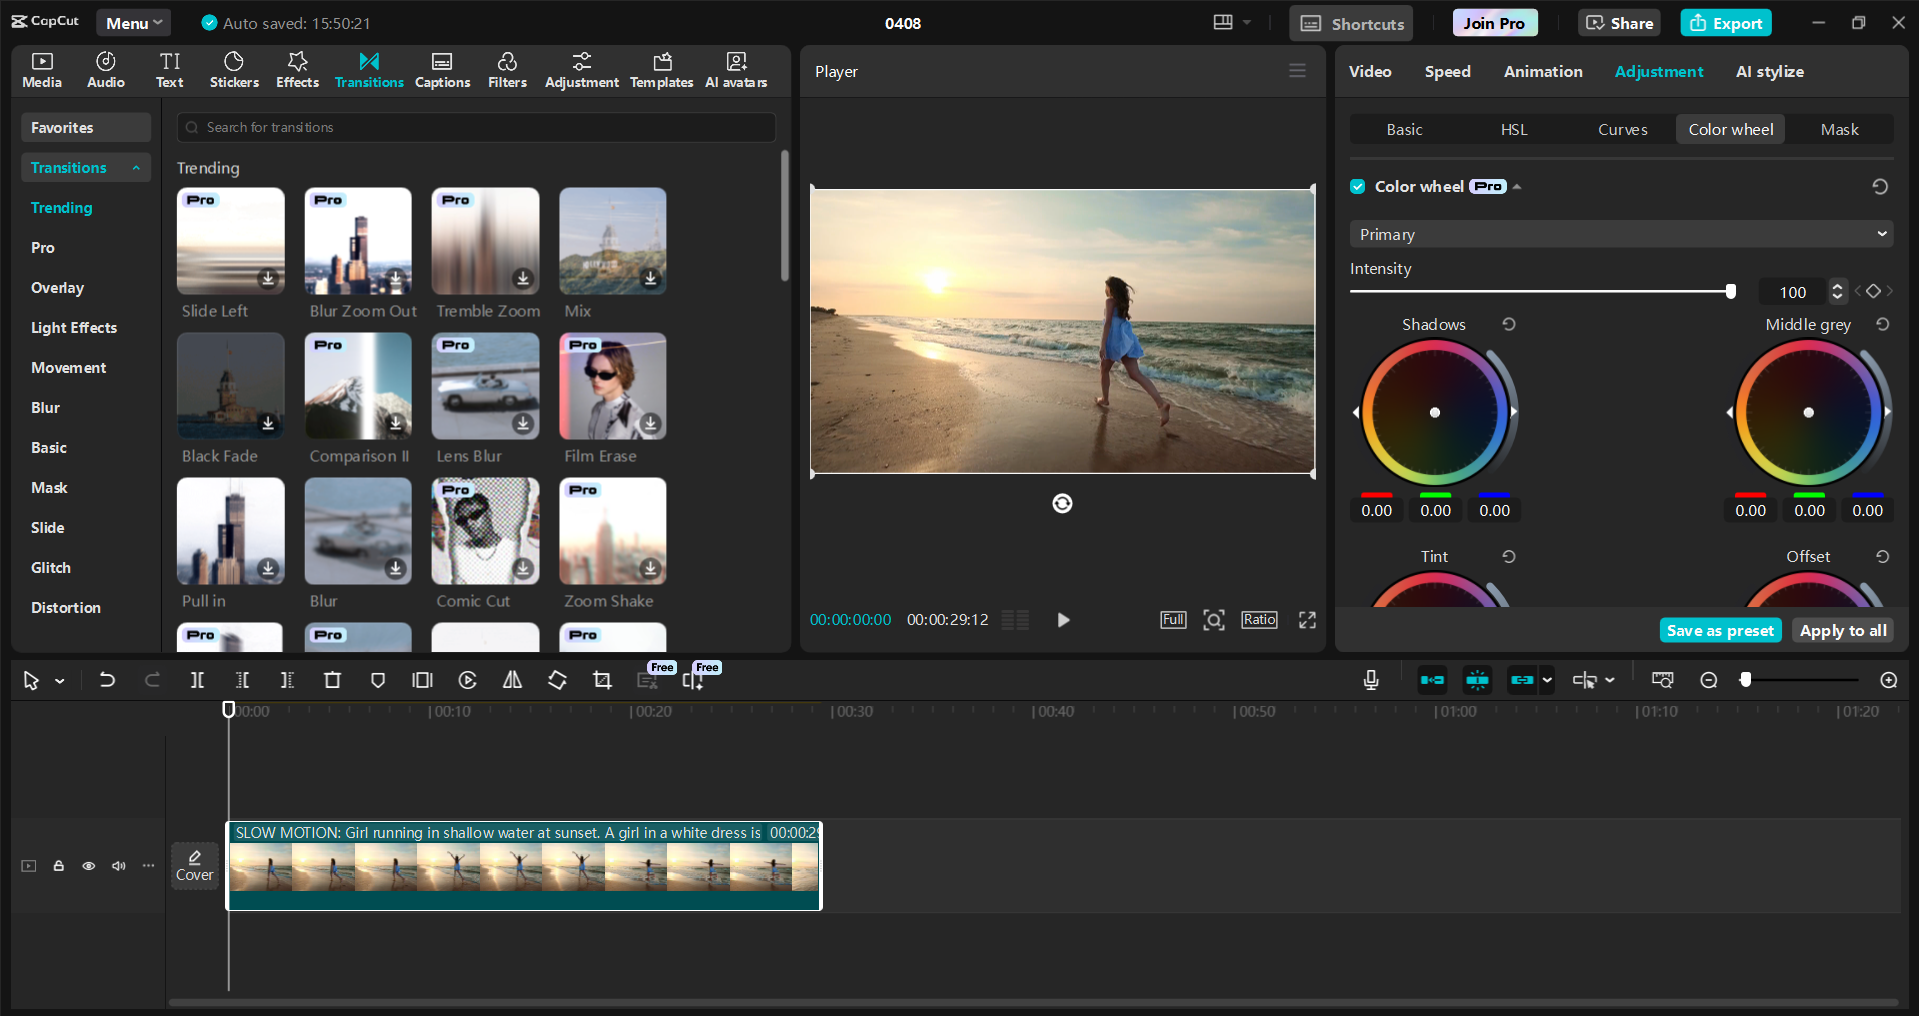Select the Black Fade transition thumbnail
This screenshot has height=1016, width=1919.
[230, 386]
